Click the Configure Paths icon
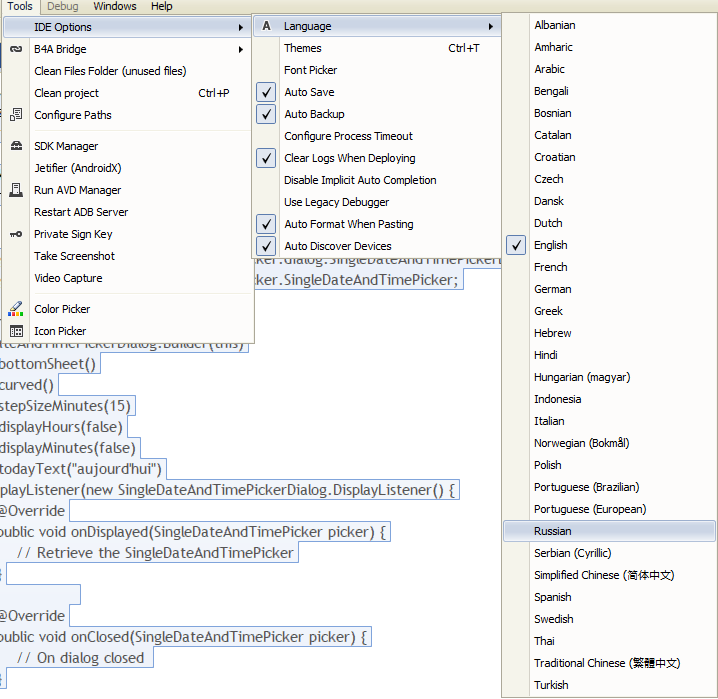Viewport: 718px width, 699px height. click(x=16, y=114)
